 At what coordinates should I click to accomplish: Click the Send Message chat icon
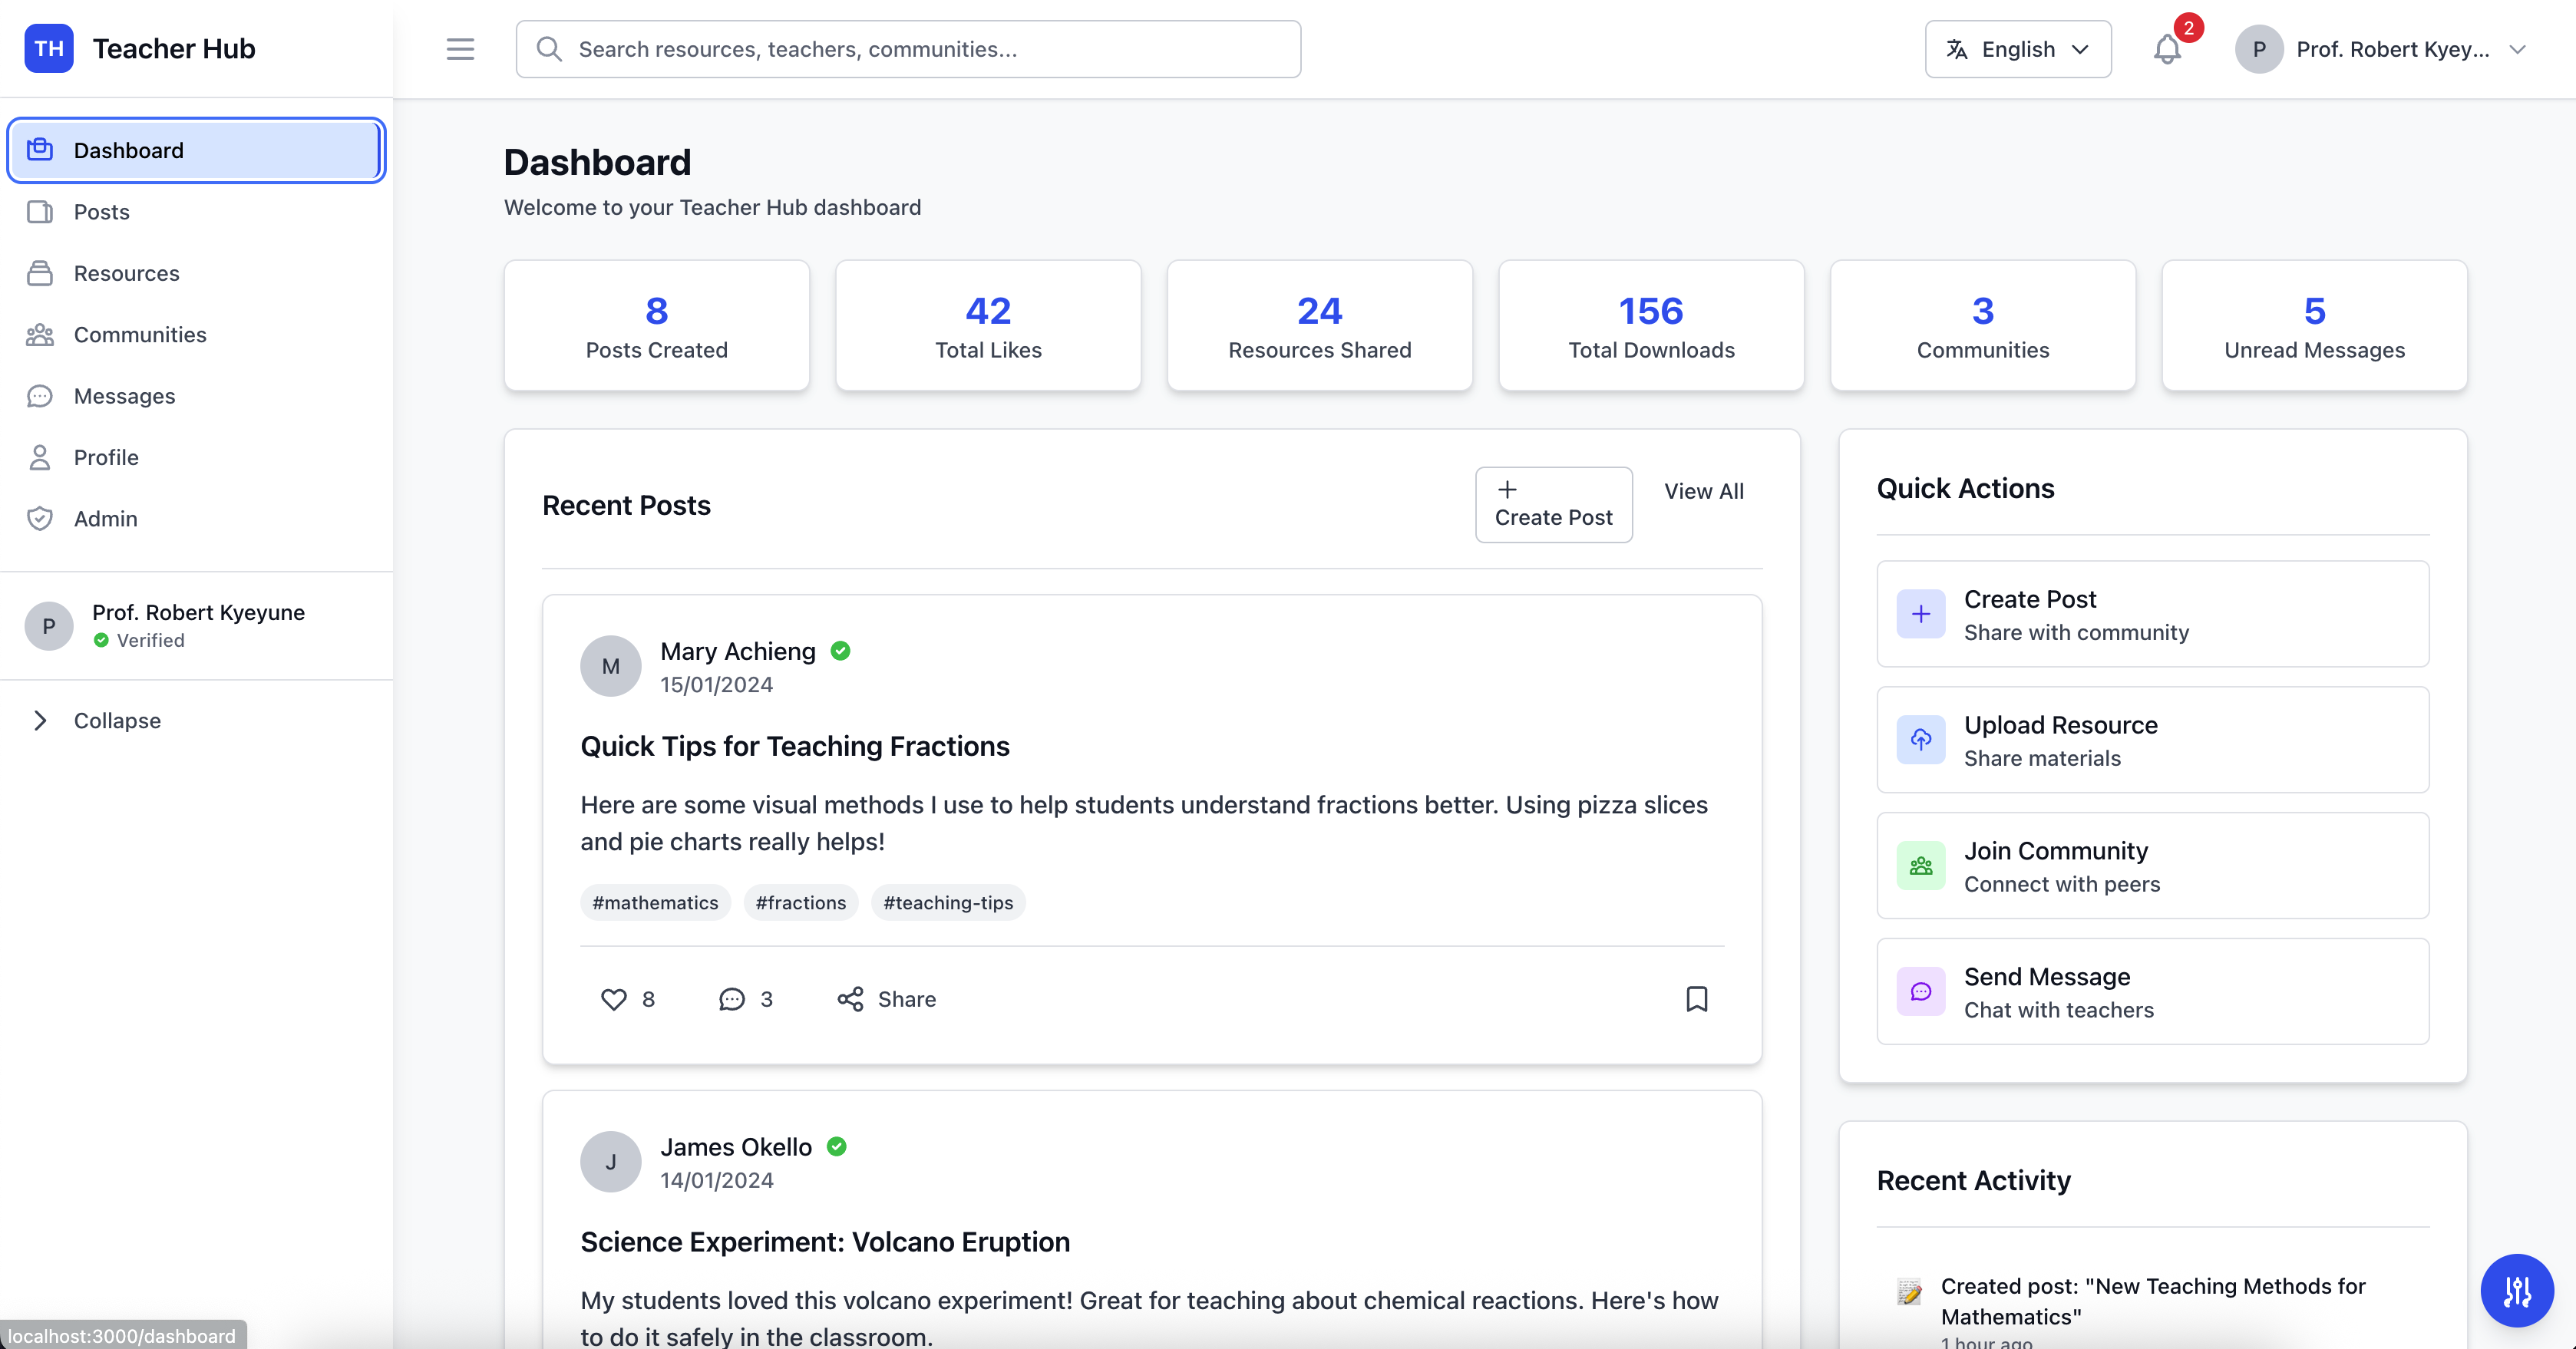click(1920, 992)
